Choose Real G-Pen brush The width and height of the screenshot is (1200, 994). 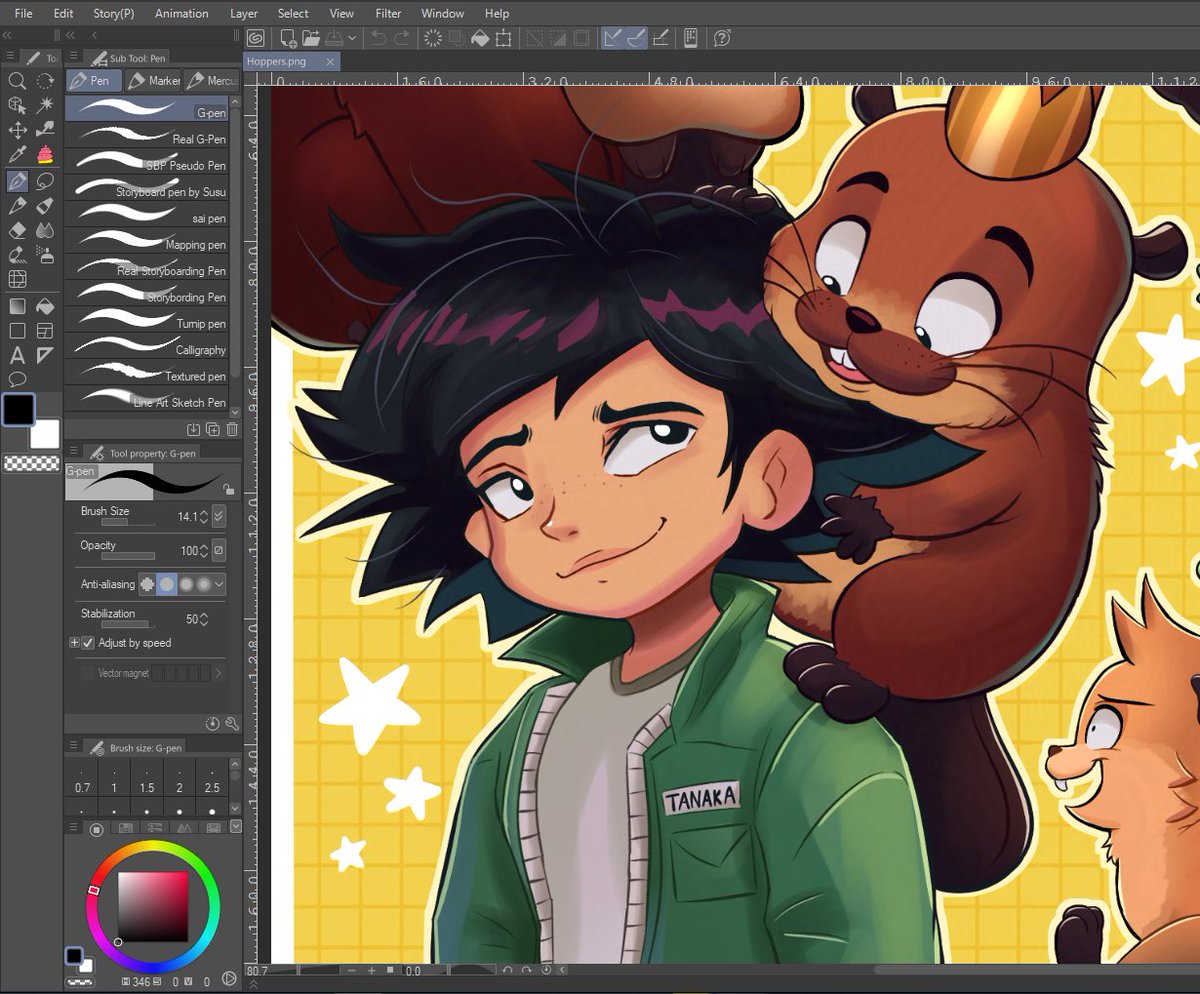(147, 134)
